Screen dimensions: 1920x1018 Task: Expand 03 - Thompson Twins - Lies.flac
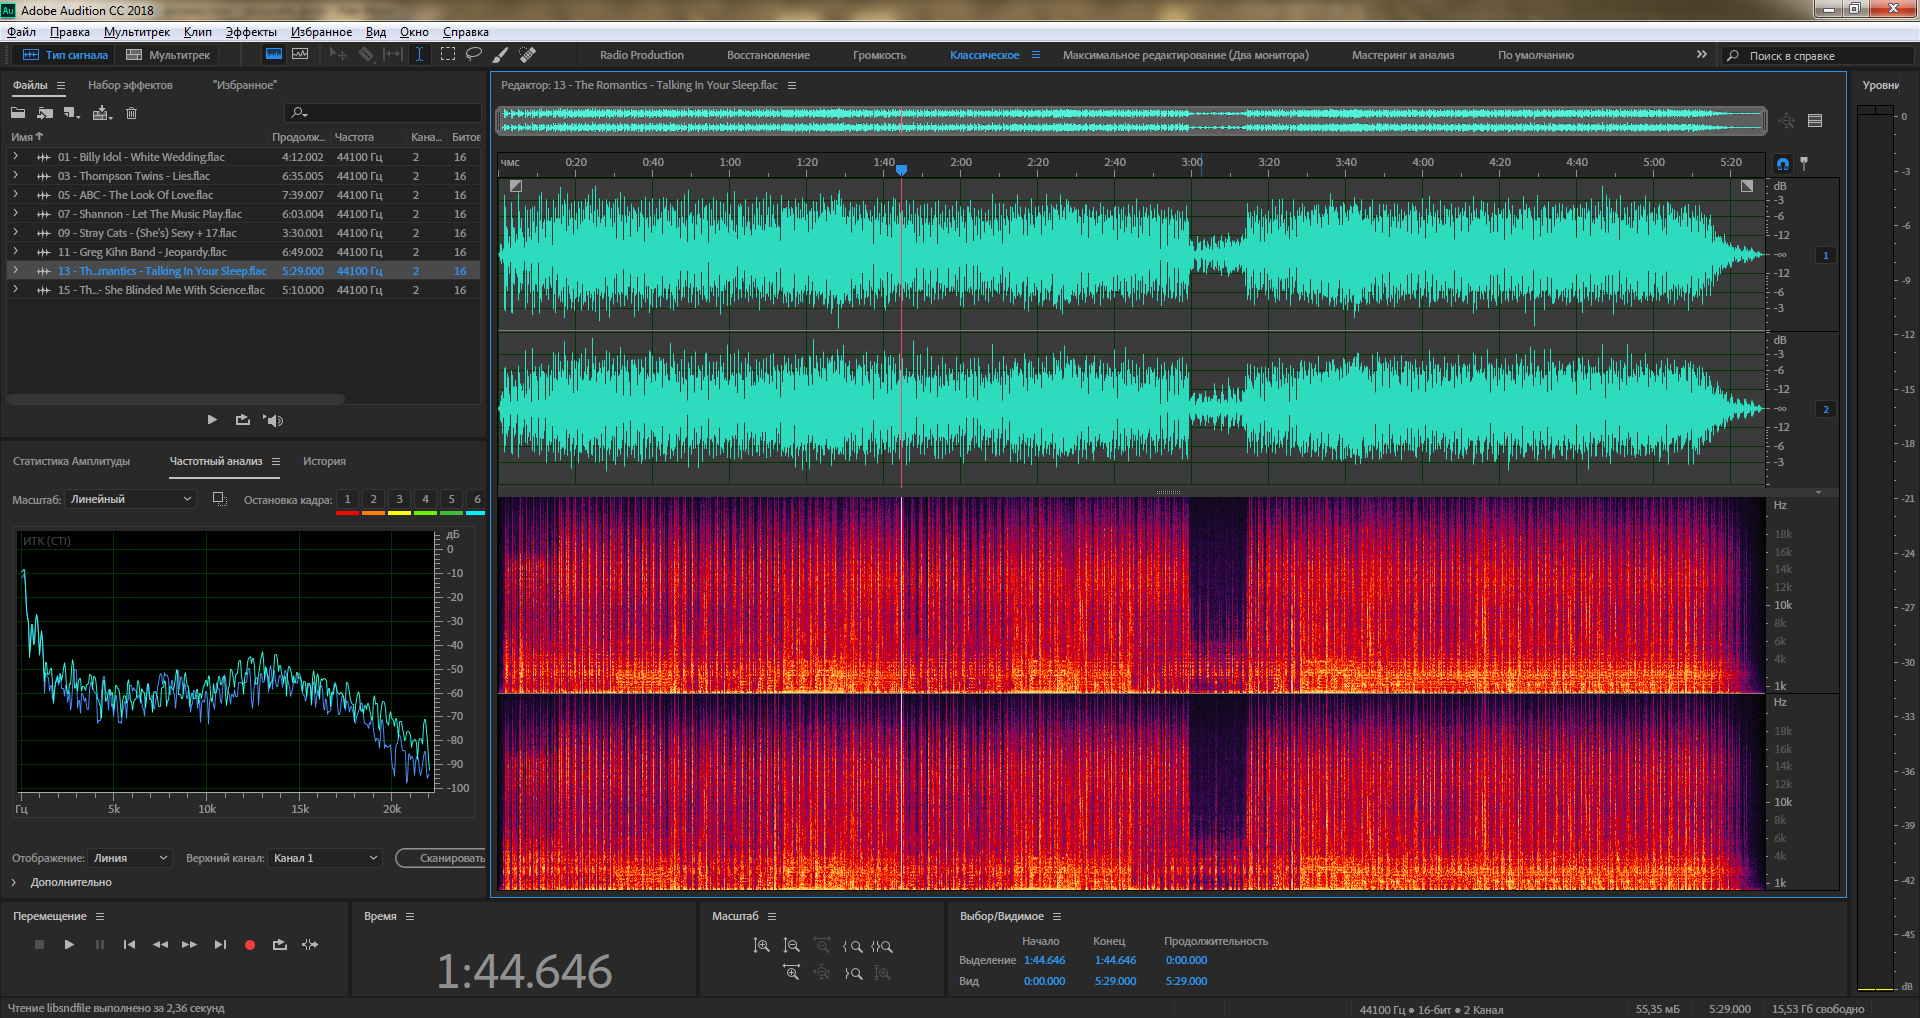point(16,176)
